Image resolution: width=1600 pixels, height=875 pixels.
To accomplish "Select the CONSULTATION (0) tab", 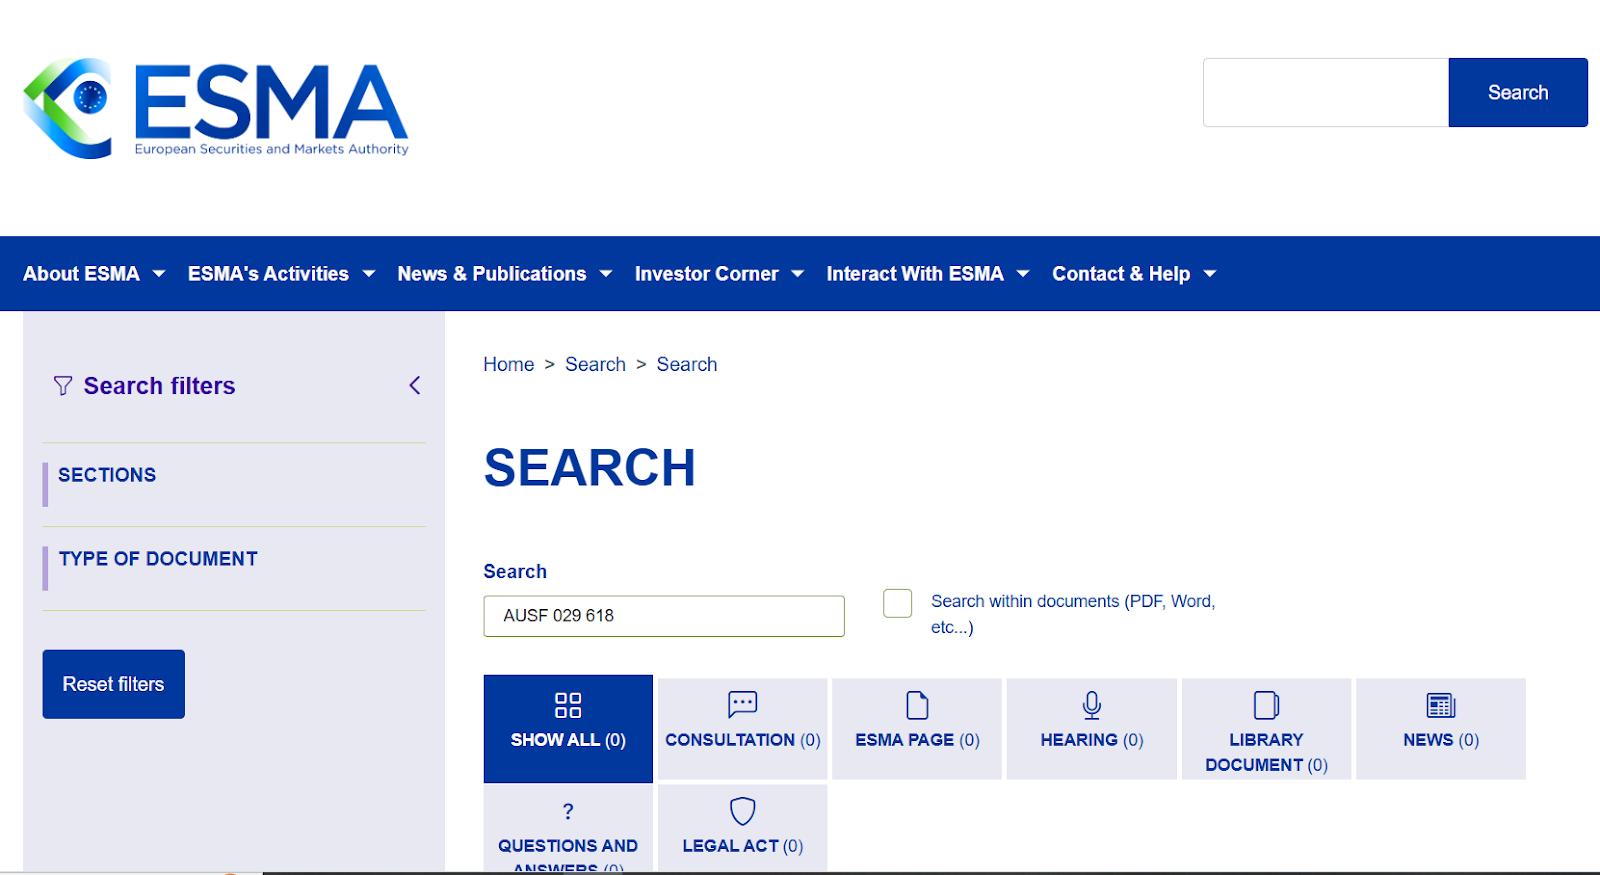I will [743, 729].
